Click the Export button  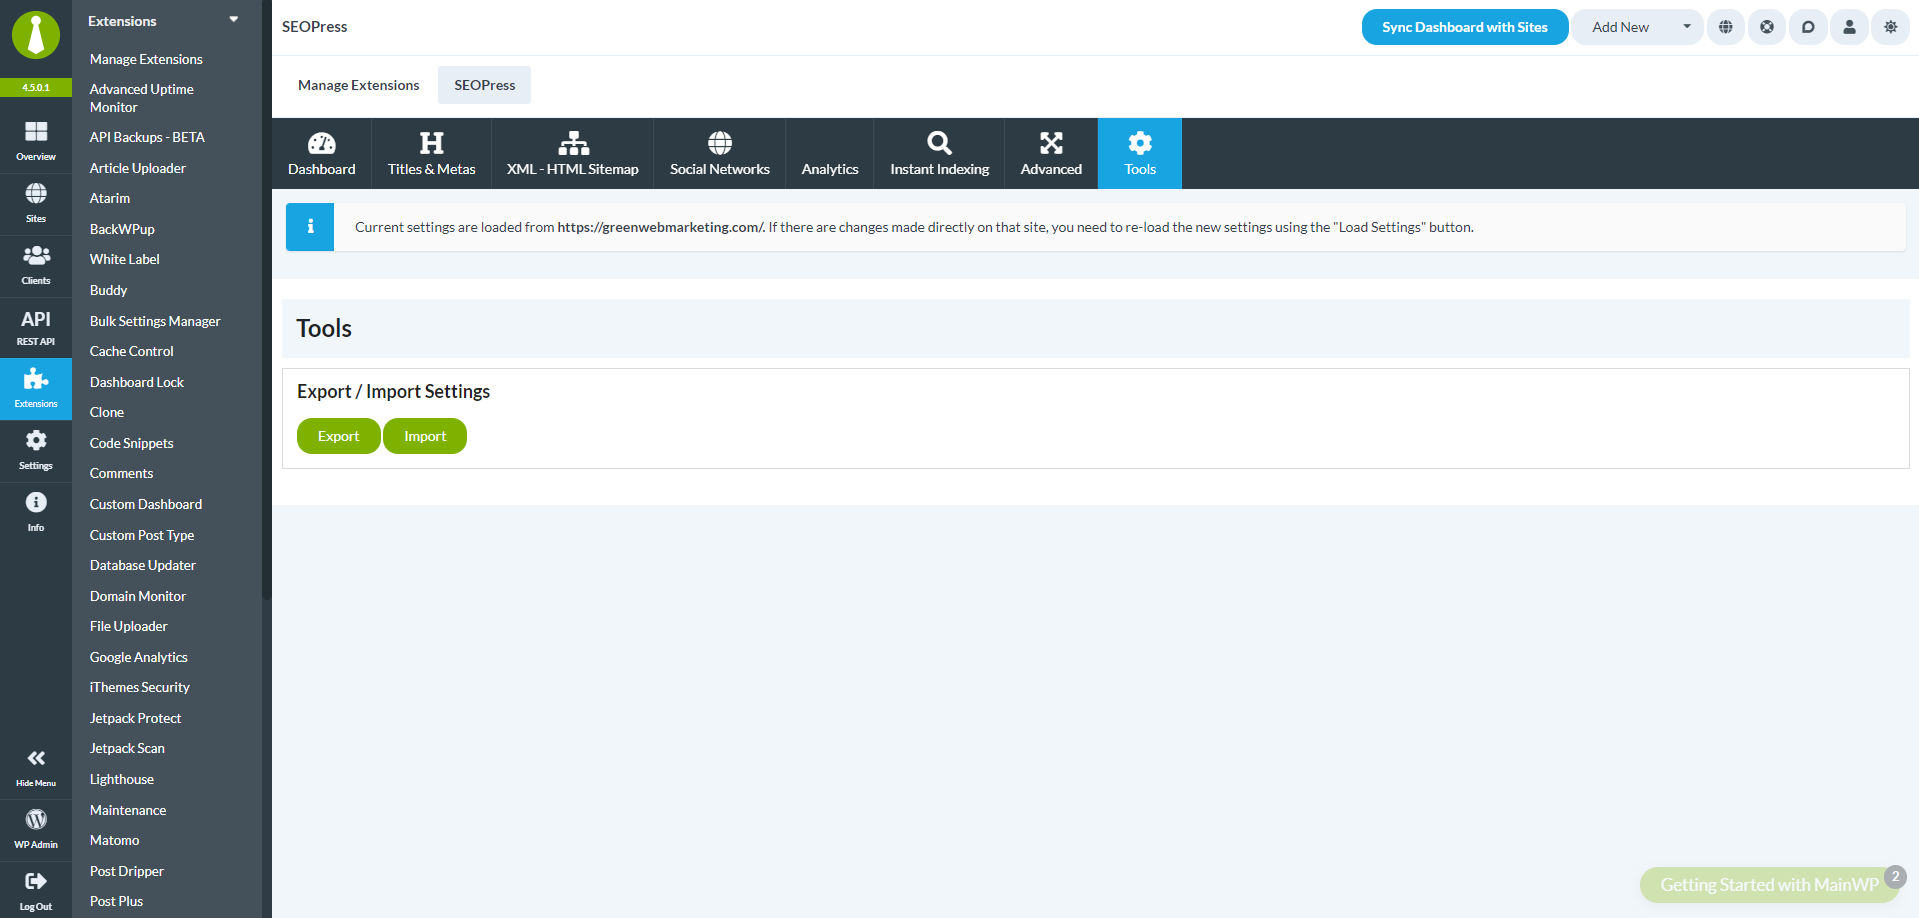click(339, 436)
